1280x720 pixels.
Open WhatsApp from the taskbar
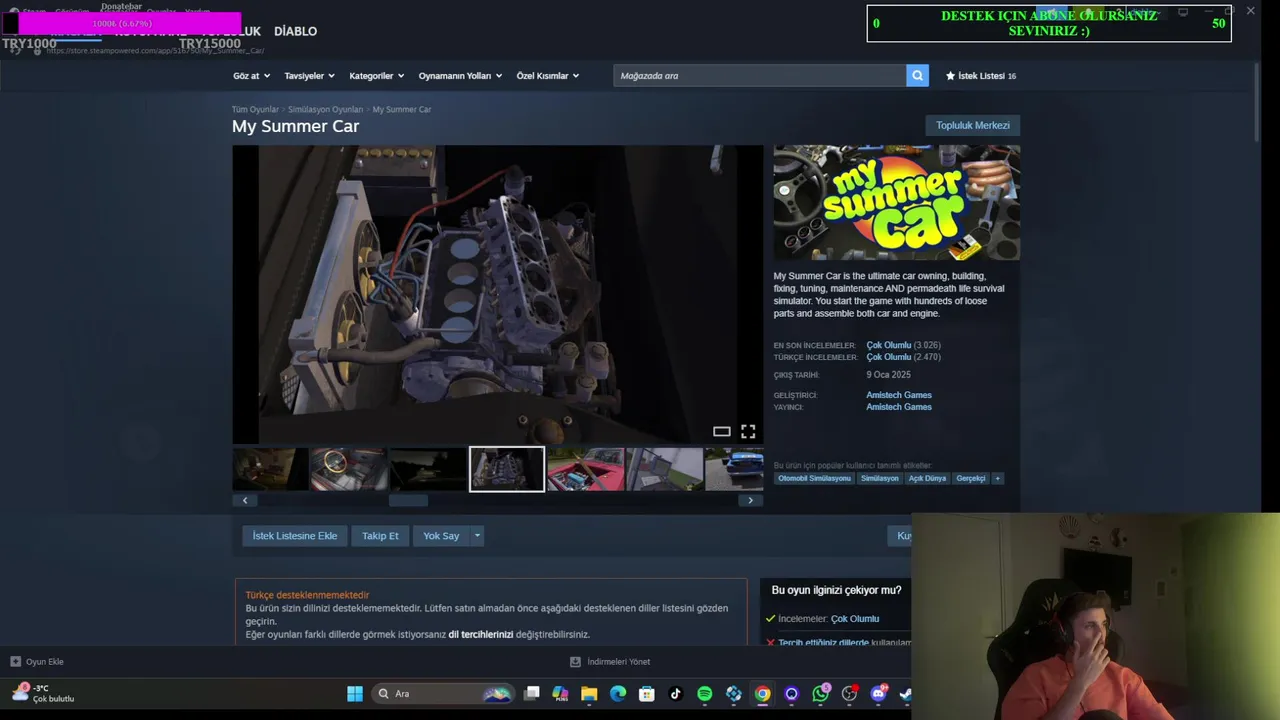[x=821, y=694]
